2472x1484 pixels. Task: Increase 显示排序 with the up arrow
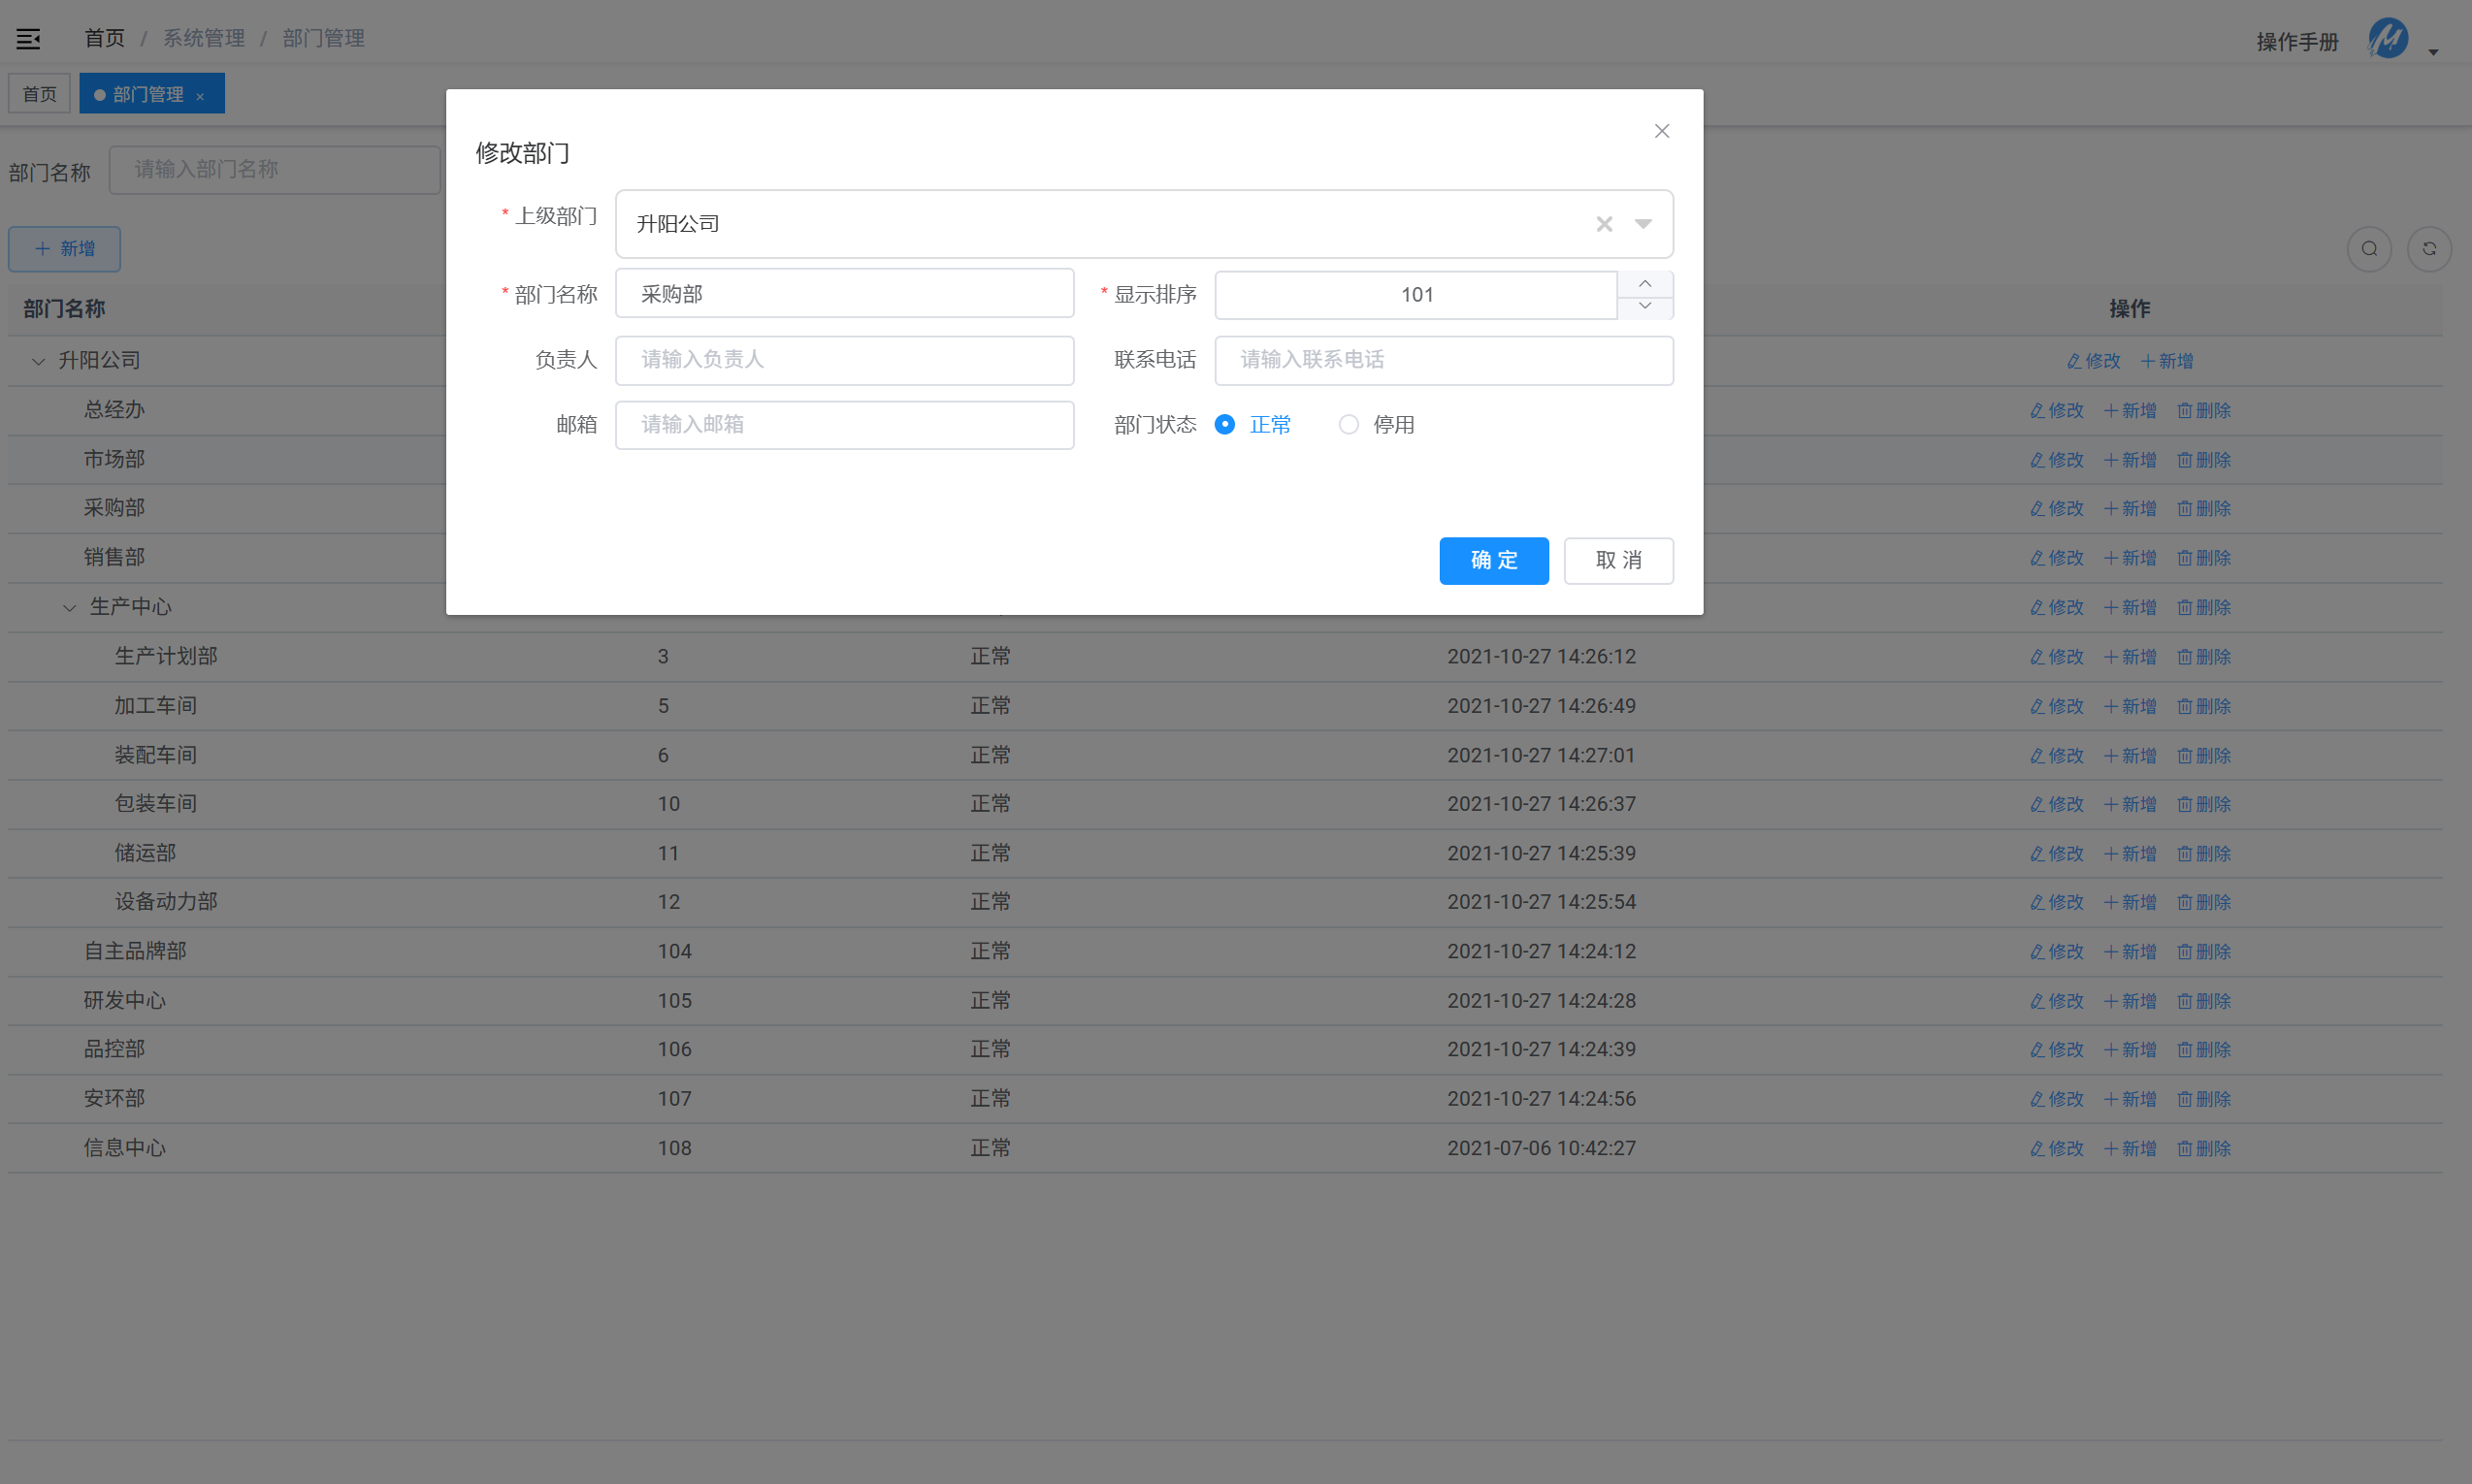point(1645,284)
